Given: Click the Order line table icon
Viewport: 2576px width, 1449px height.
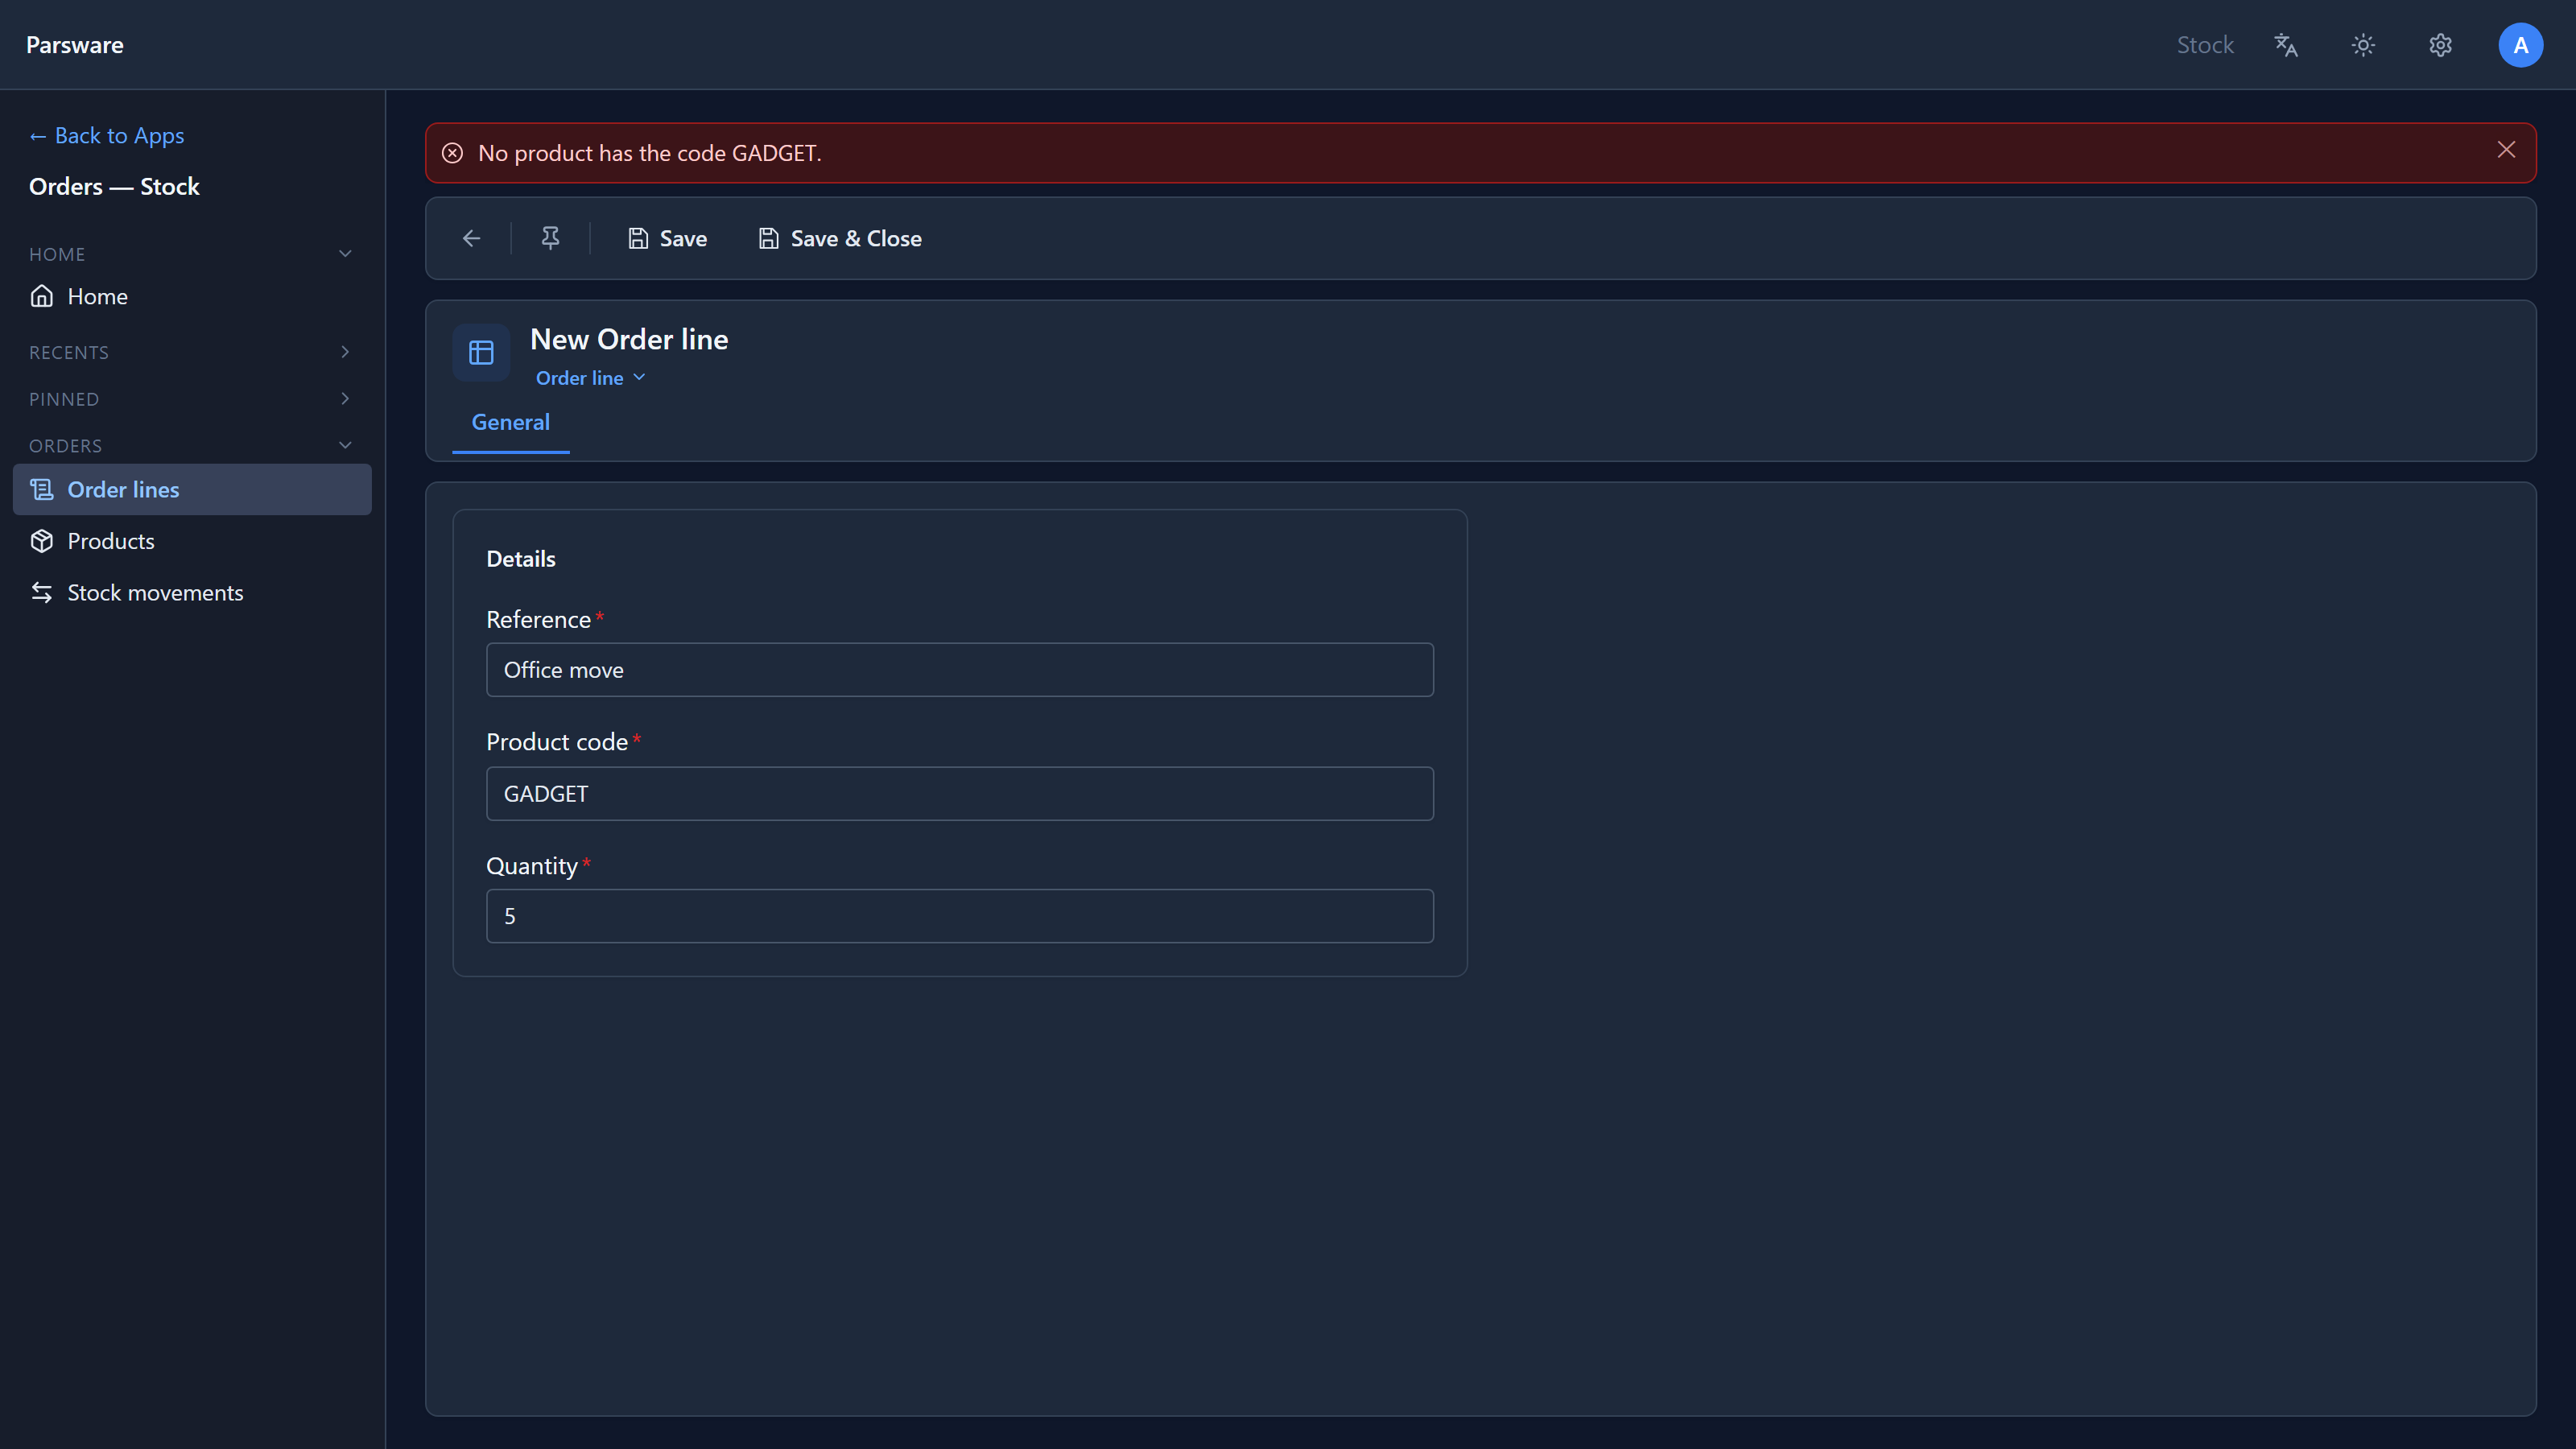Looking at the screenshot, I should point(481,352).
